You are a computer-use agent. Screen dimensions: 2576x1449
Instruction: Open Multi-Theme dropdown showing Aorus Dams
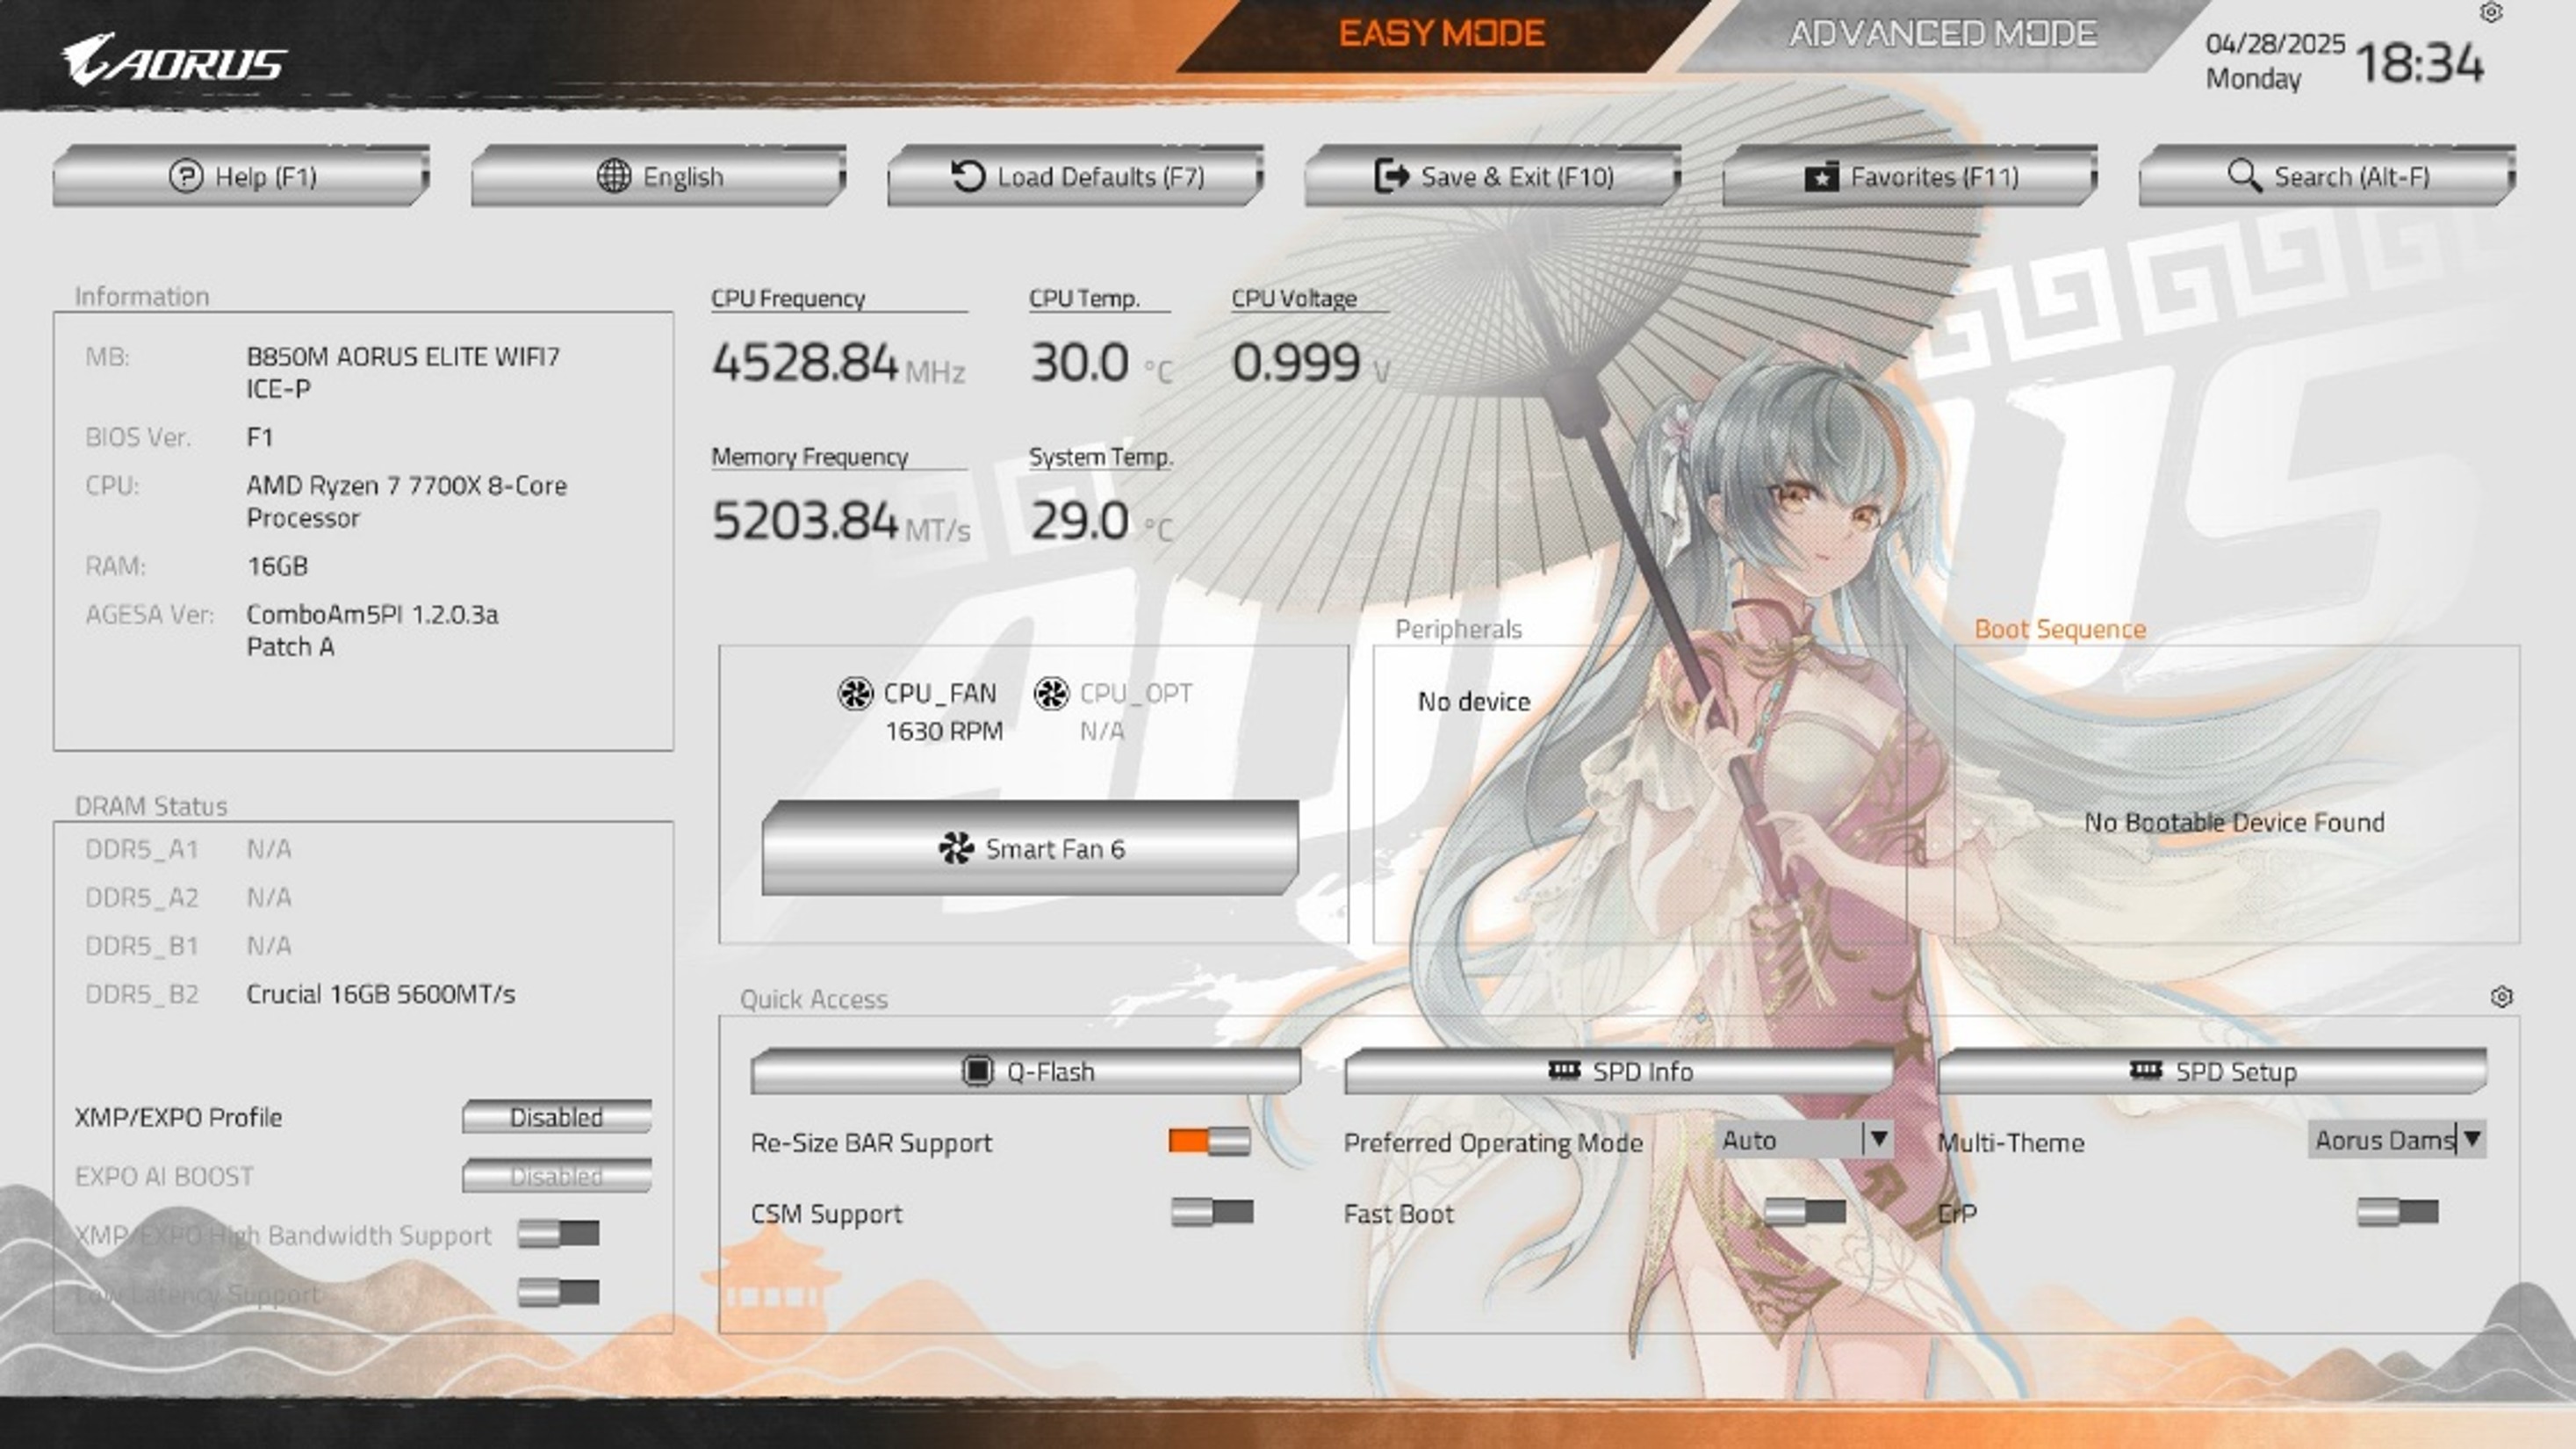(x=2397, y=1139)
